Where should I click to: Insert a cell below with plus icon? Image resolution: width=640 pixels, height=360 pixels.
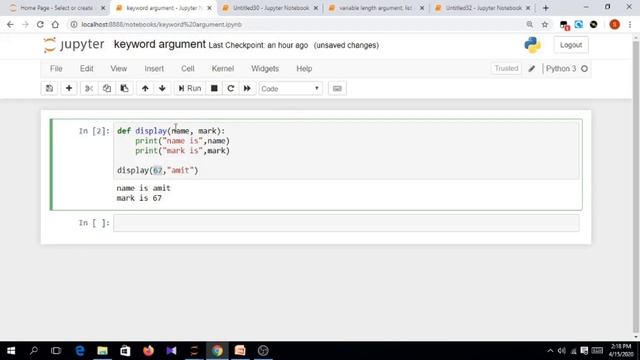69,89
